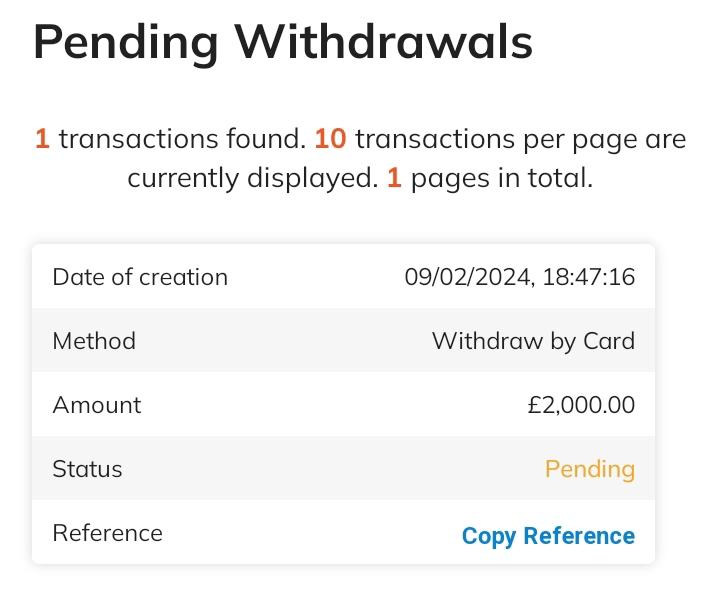This screenshot has width=714, height=593.
Task: Click the £2,000.00 amount value
Action: [x=581, y=405]
